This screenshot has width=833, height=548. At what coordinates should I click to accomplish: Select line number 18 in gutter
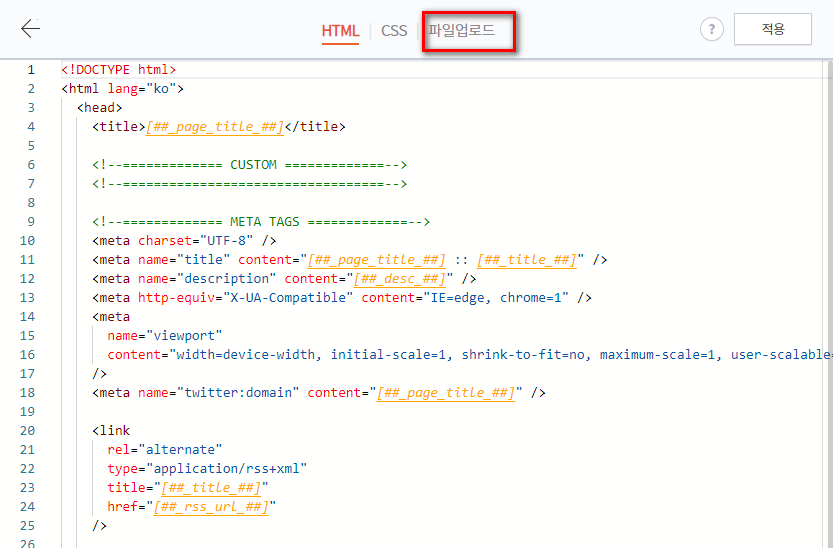pos(27,392)
